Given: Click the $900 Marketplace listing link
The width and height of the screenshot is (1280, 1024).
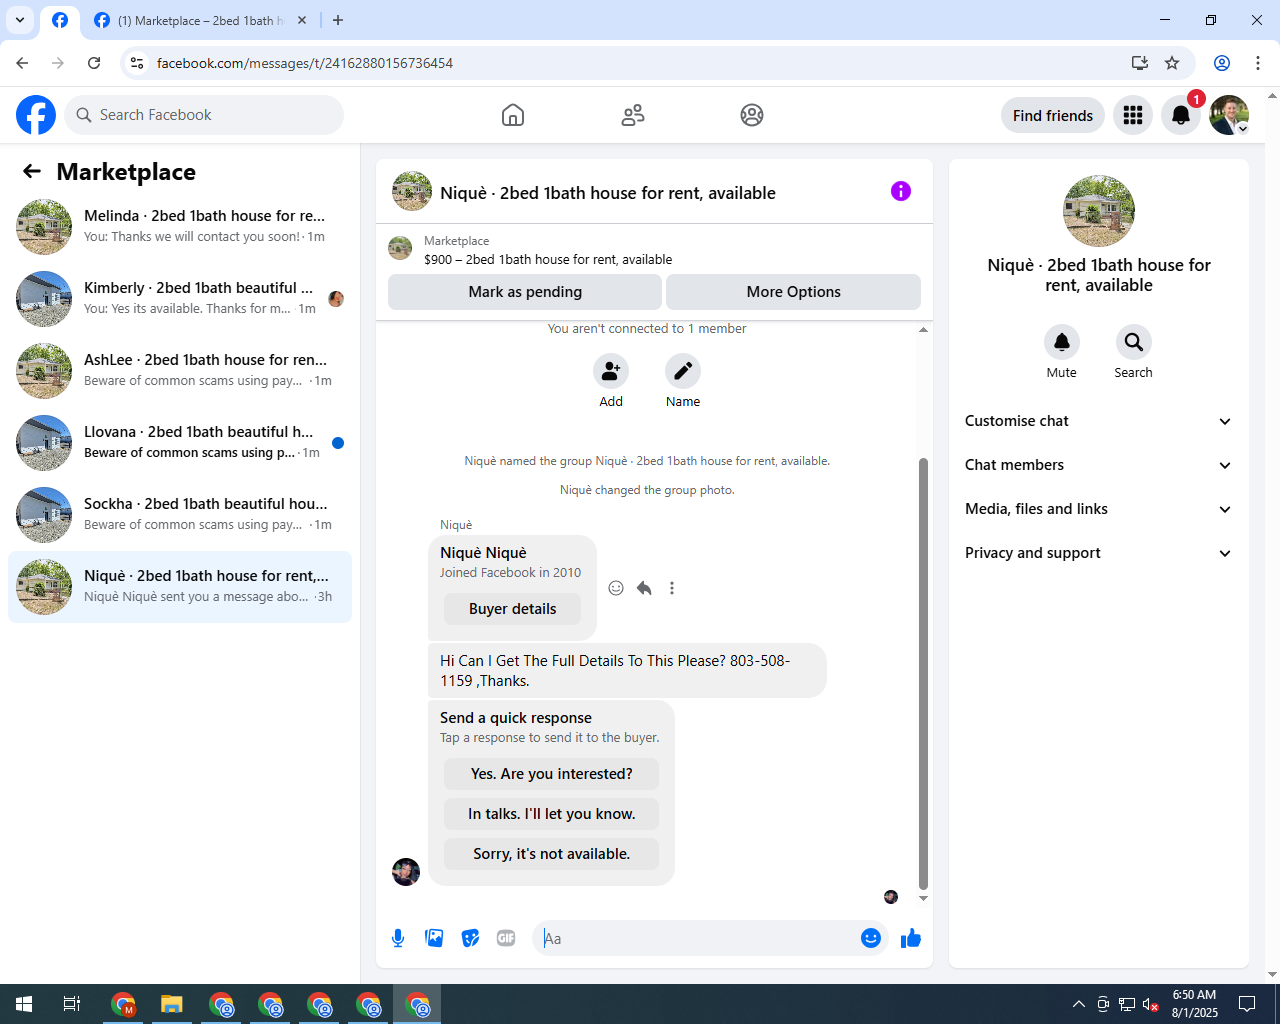Looking at the screenshot, I should (548, 259).
